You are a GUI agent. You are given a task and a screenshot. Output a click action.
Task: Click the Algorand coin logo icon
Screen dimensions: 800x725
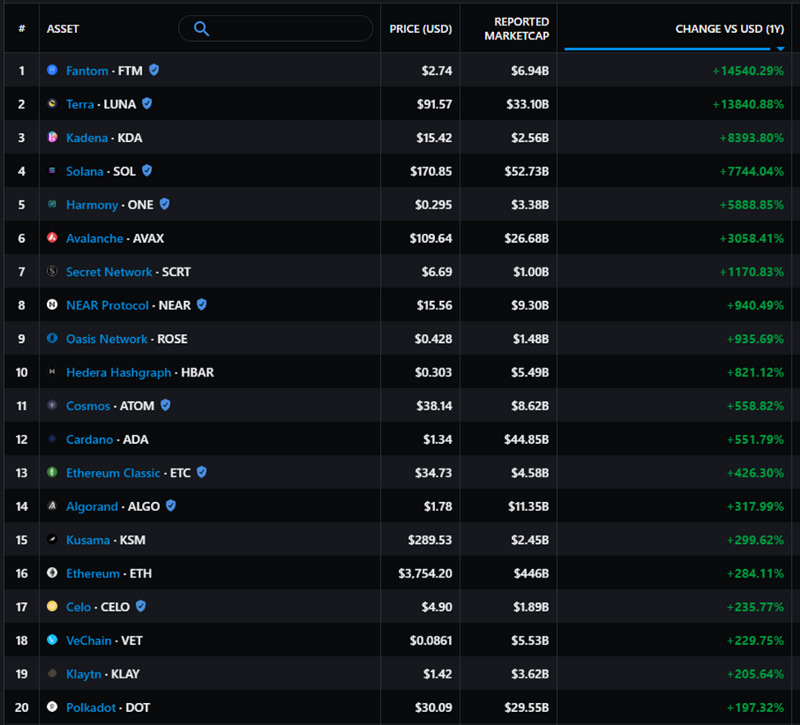click(52, 506)
